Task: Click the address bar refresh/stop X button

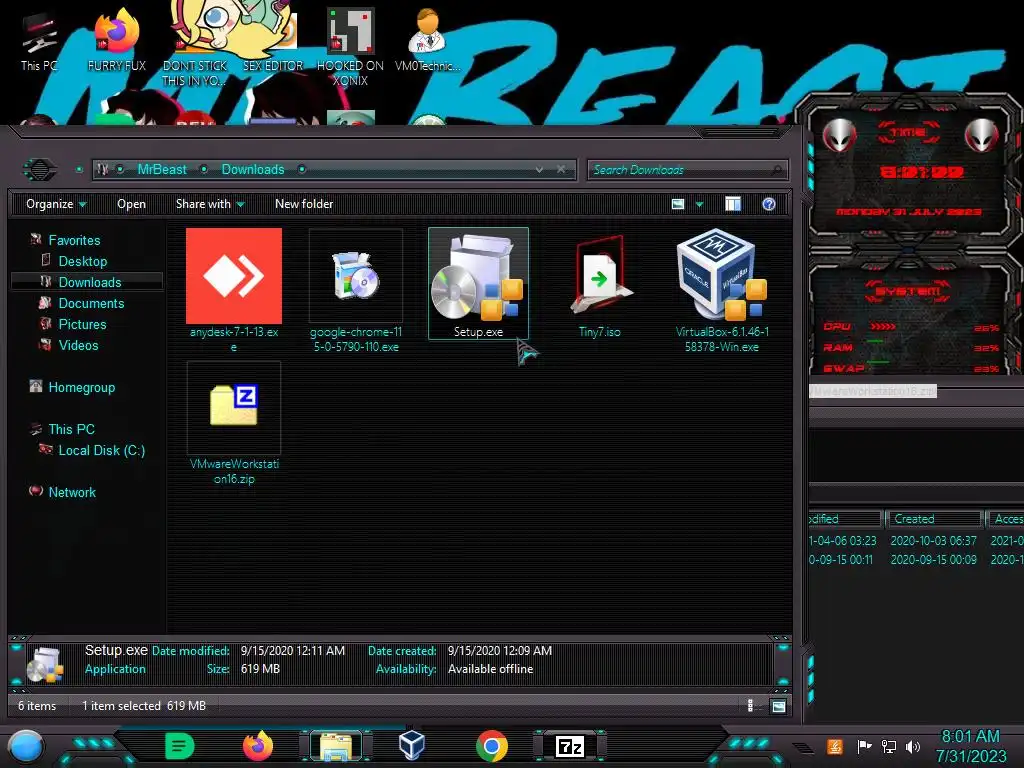Action: tap(561, 170)
